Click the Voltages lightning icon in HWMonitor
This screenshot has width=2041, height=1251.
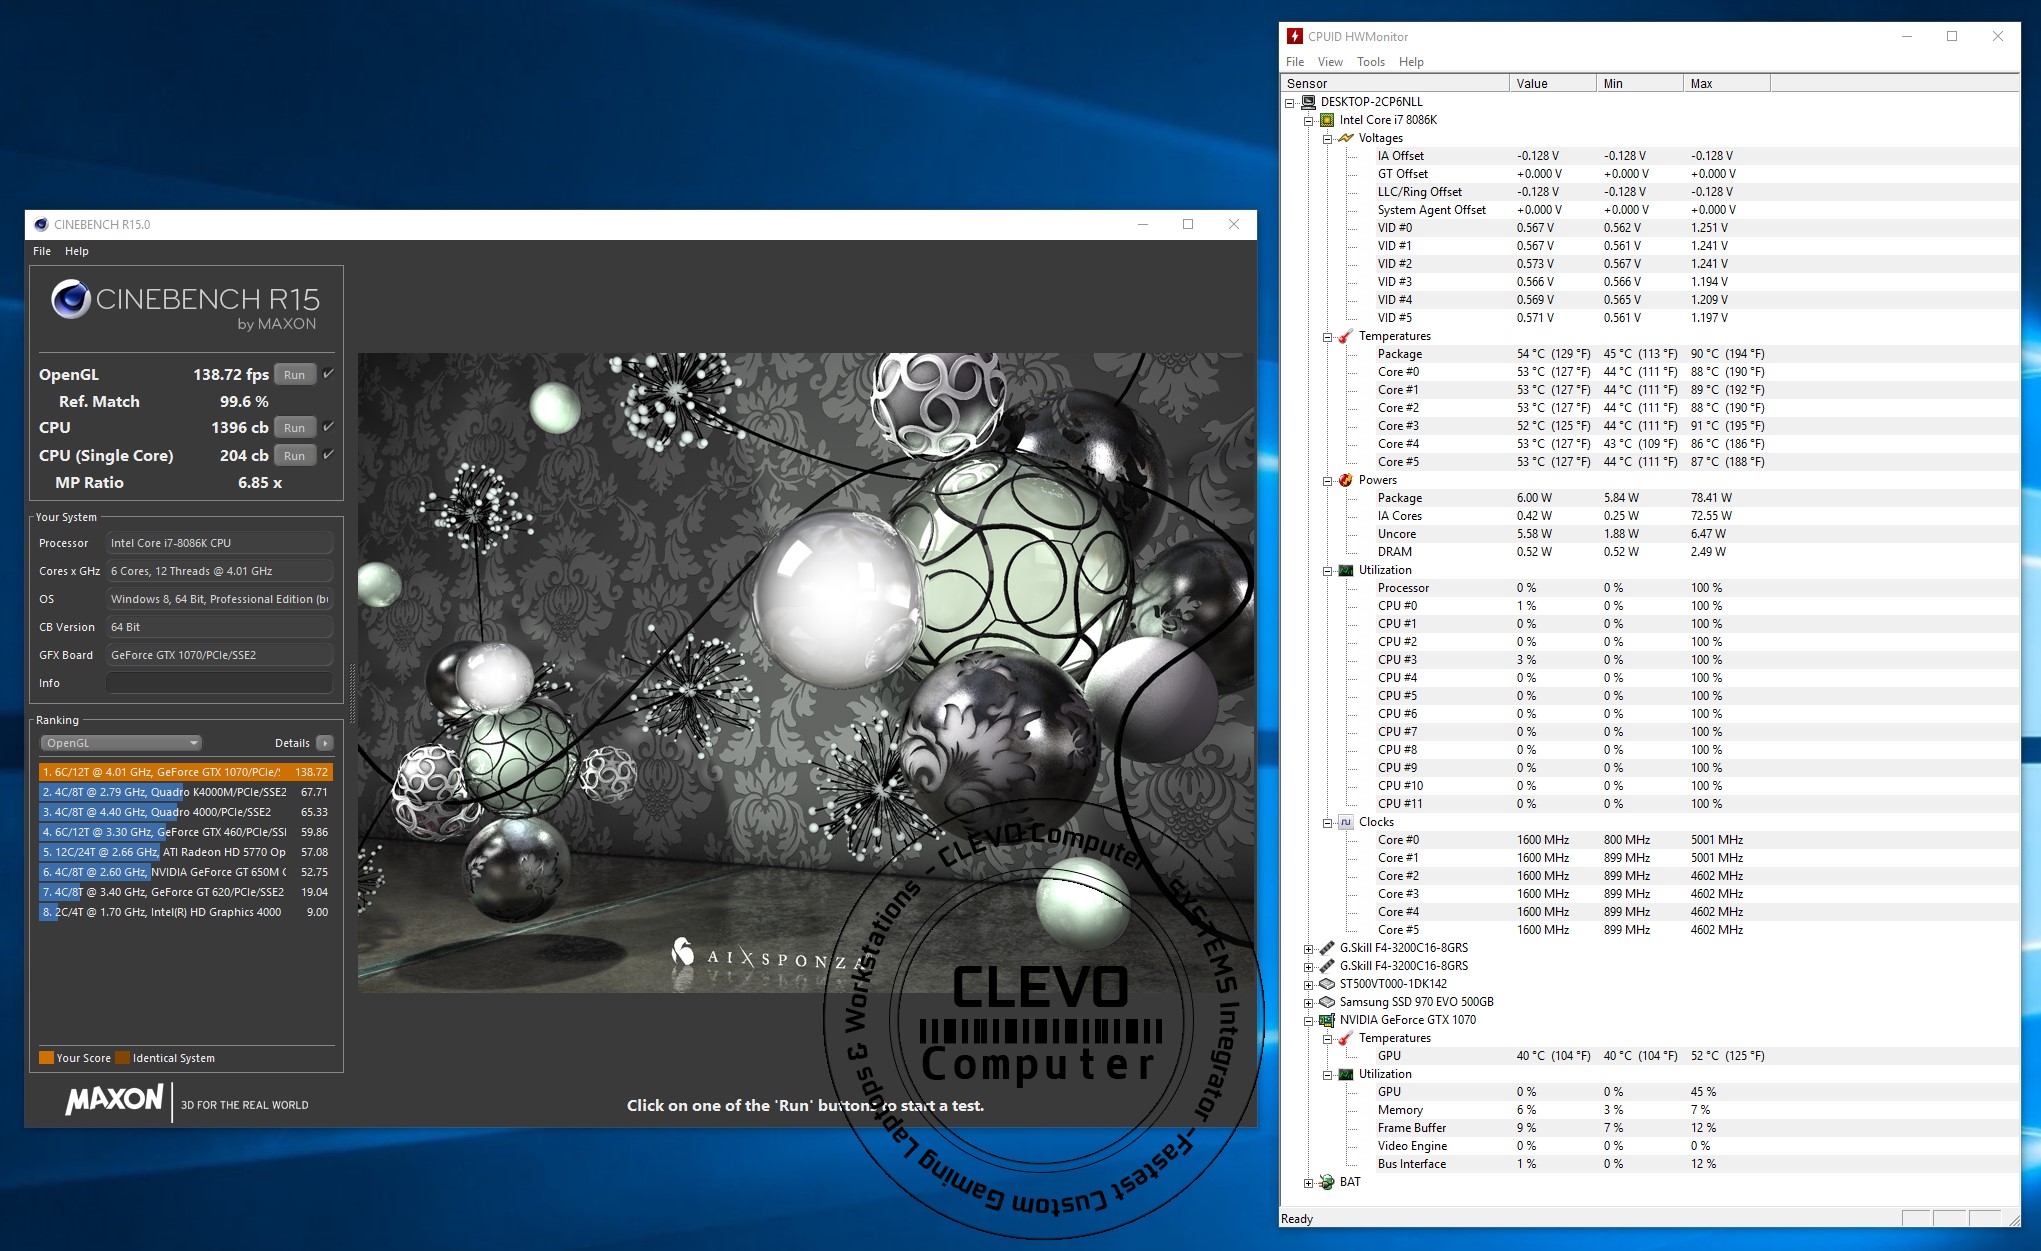coord(1346,138)
